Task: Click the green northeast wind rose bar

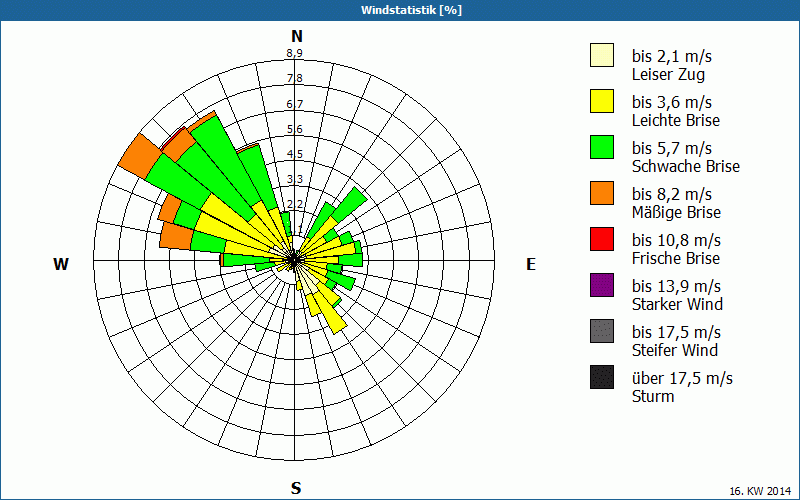Action: 350,203
